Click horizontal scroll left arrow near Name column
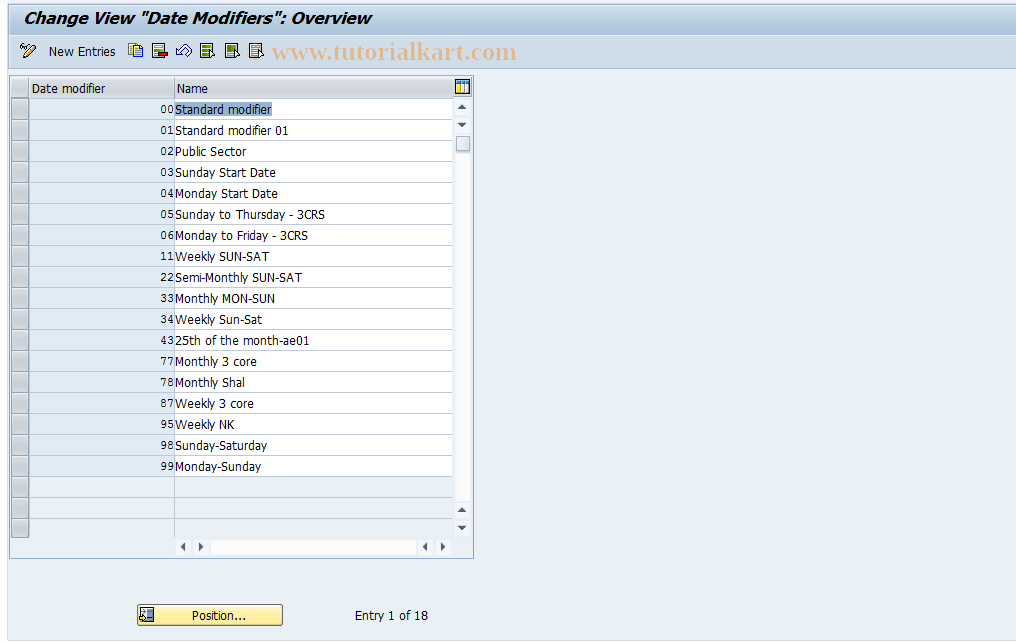Image resolution: width=1016 pixels, height=642 pixels. point(183,547)
